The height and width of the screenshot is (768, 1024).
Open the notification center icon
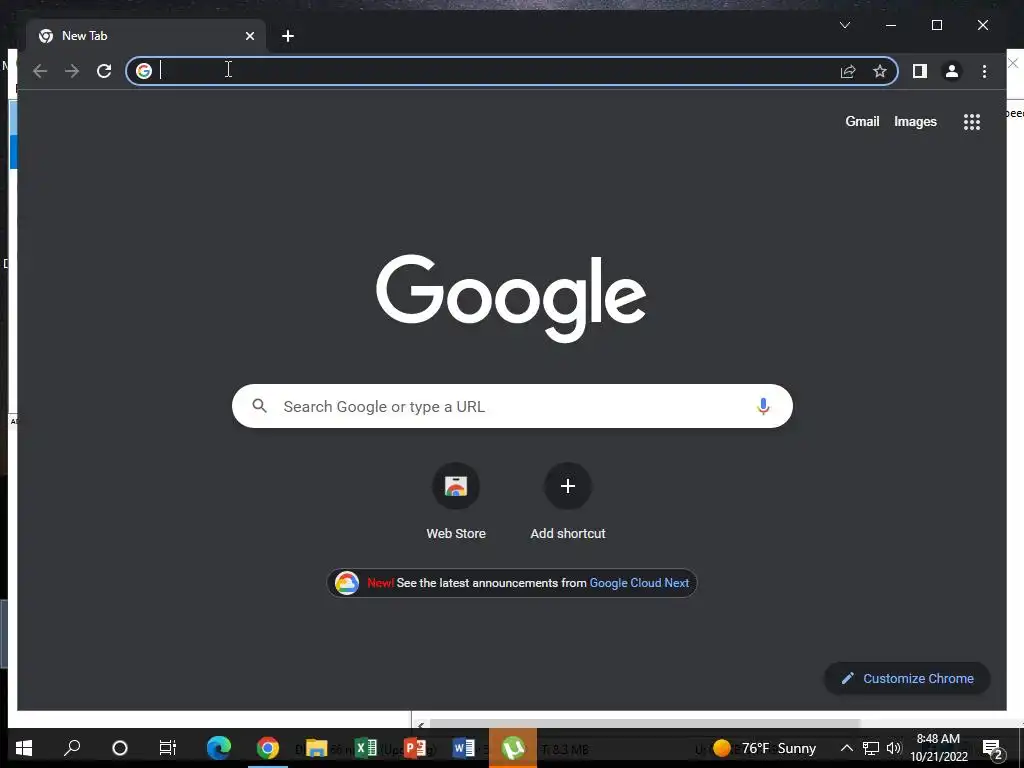[993, 749]
